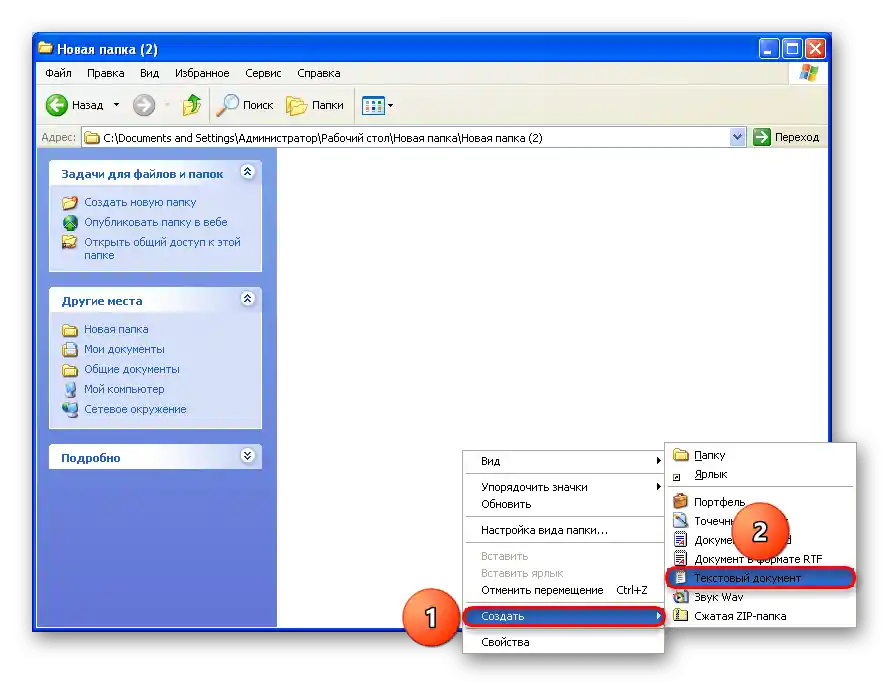Open the Избранное menu
The width and height of the screenshot is (889, 686).
[202, 73]
